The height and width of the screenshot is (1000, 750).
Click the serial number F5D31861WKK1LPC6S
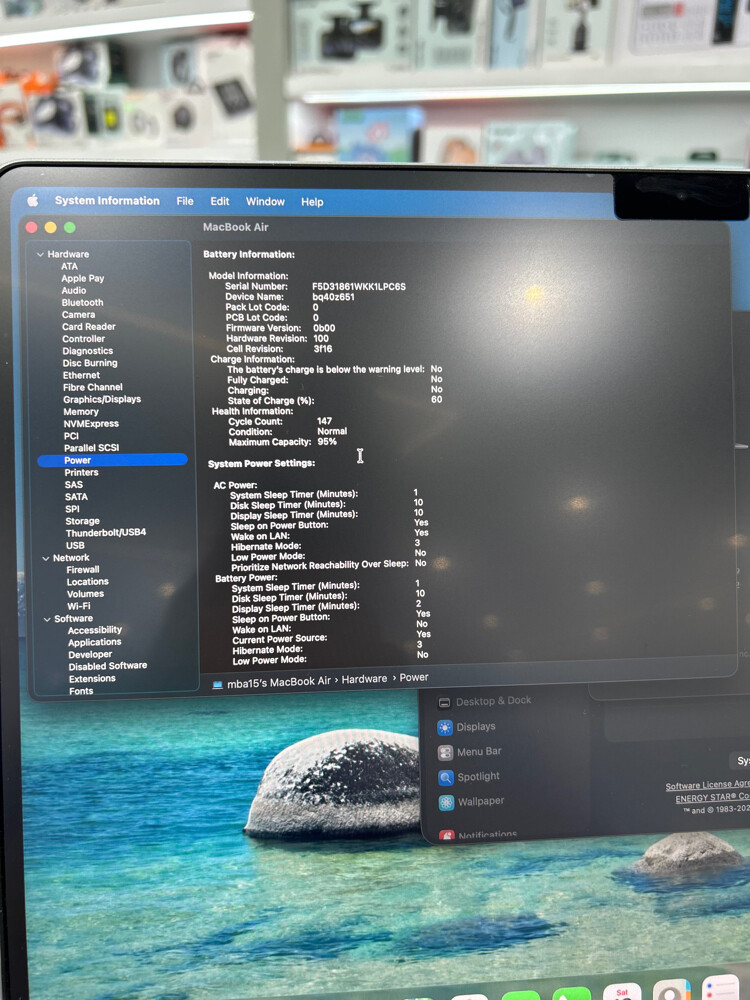point(358,286)
